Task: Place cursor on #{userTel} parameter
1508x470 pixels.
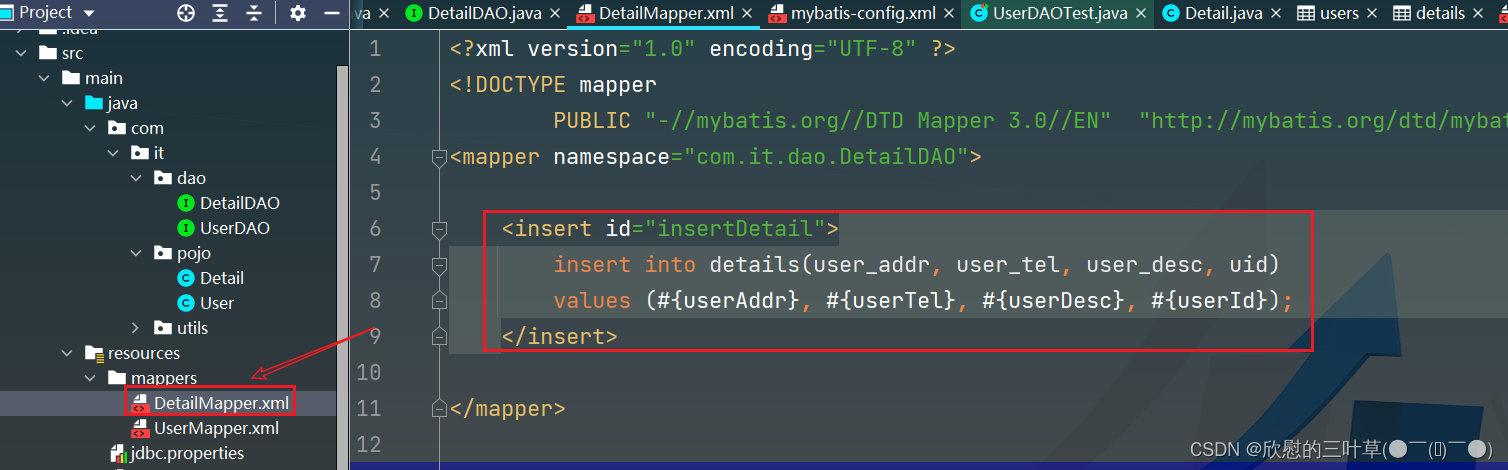Action: (x=891, y=300)
